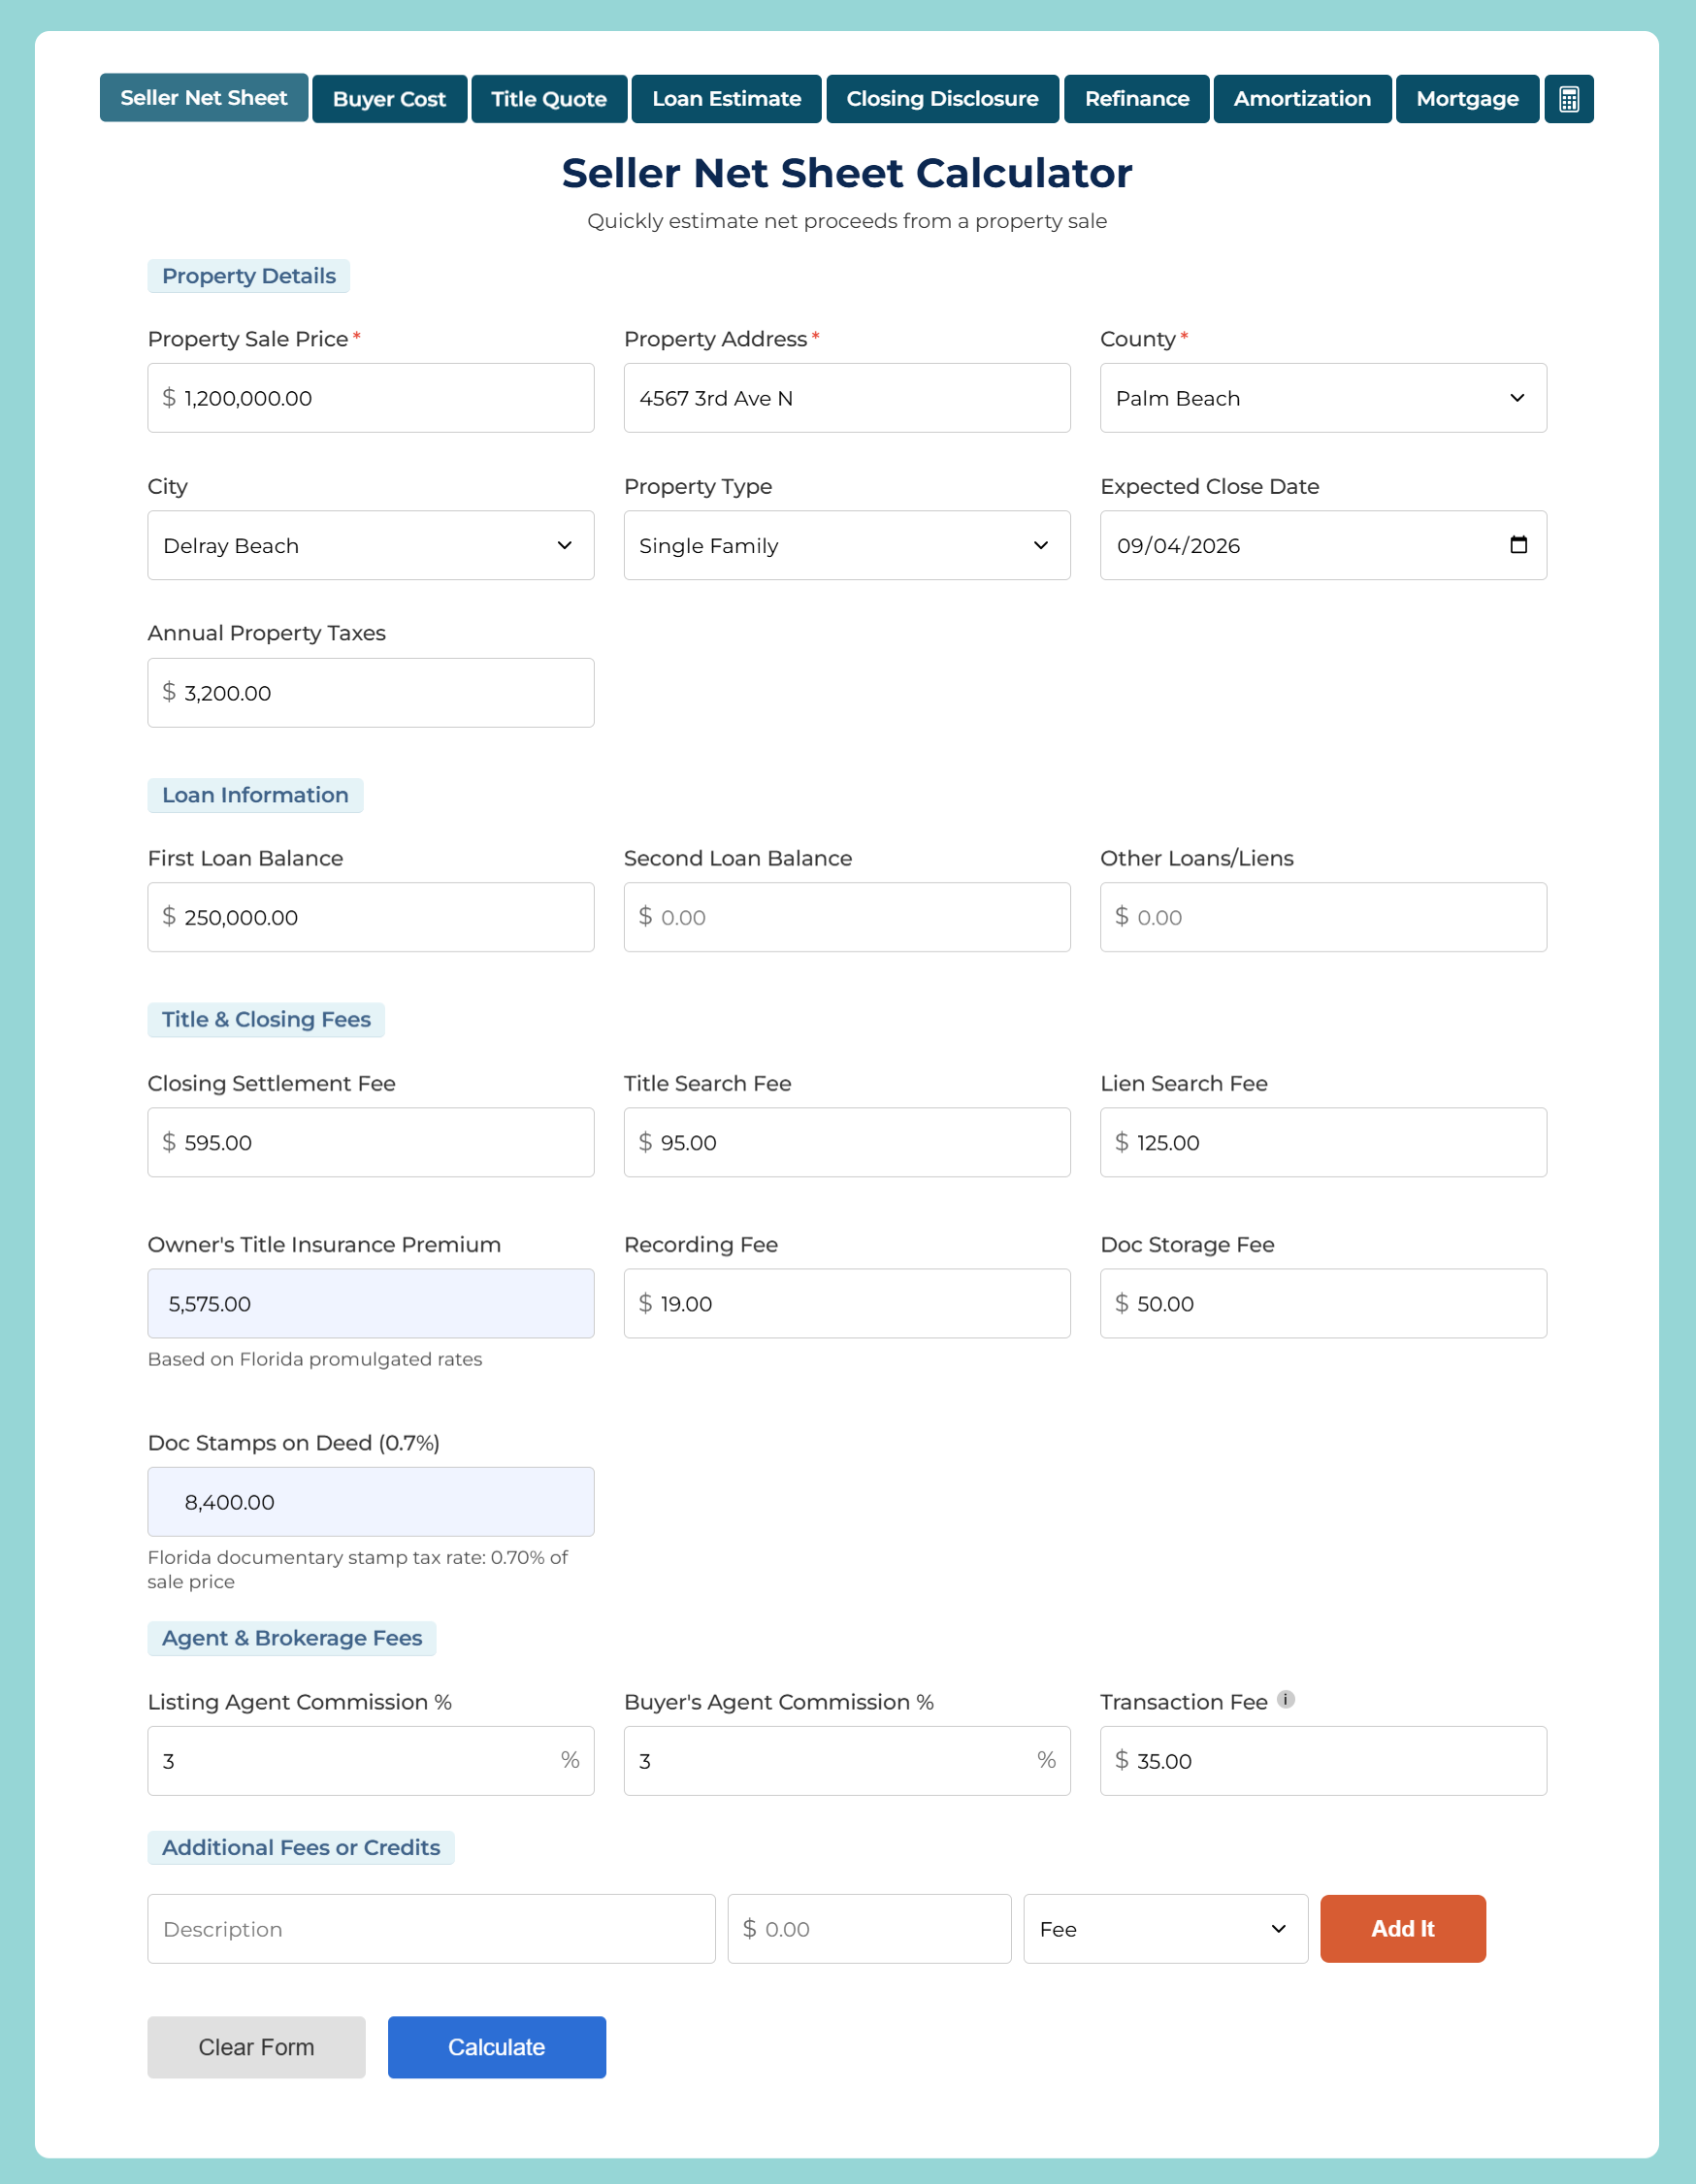The image size is (1696, 2184).
Task: Open the calculator icon in the top toolbar
Action: [1568, 98]
